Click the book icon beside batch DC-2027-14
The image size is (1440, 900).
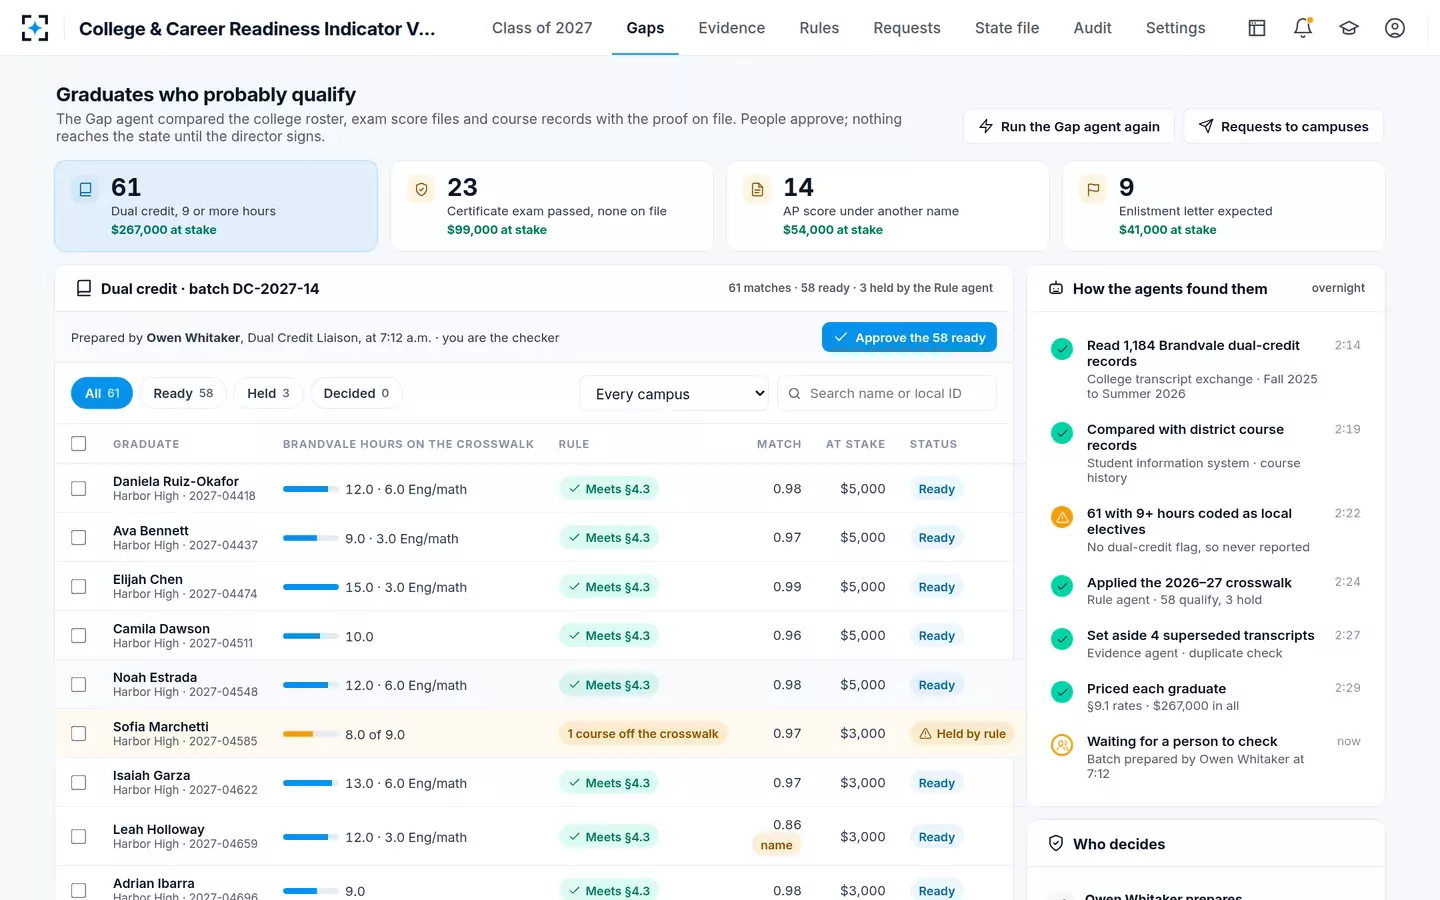84,289
